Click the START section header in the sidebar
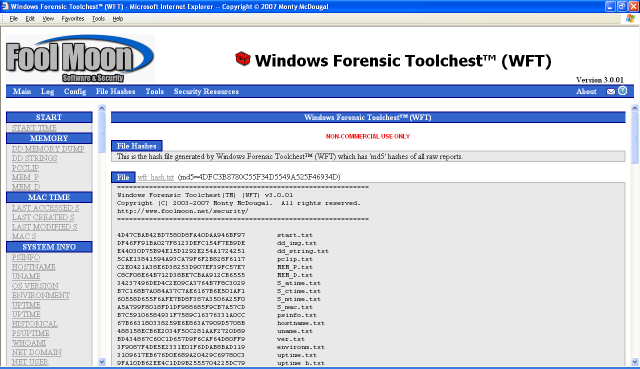The image size is (640, 369). tap(49, 117)
